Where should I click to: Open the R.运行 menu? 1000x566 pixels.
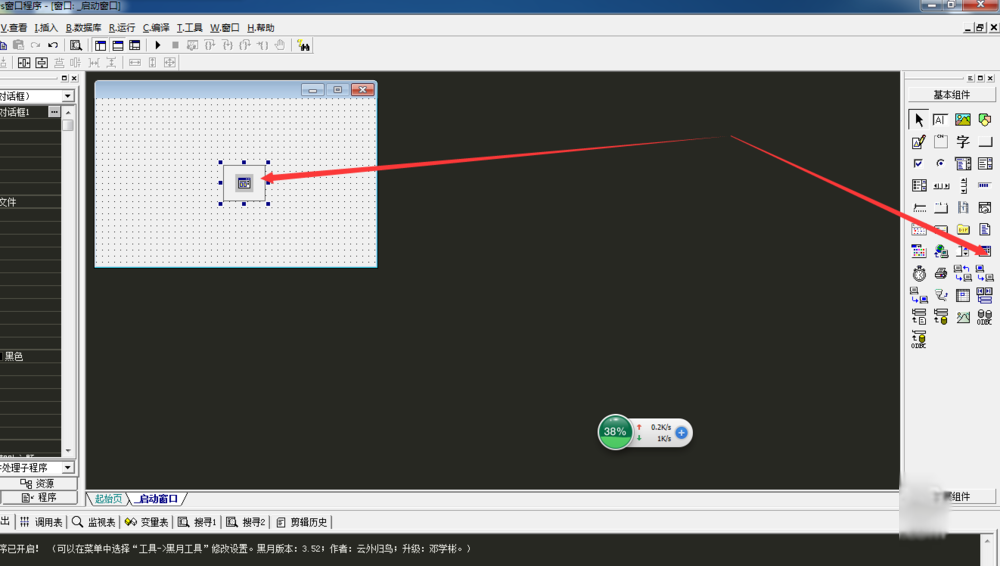coord(122,28)
